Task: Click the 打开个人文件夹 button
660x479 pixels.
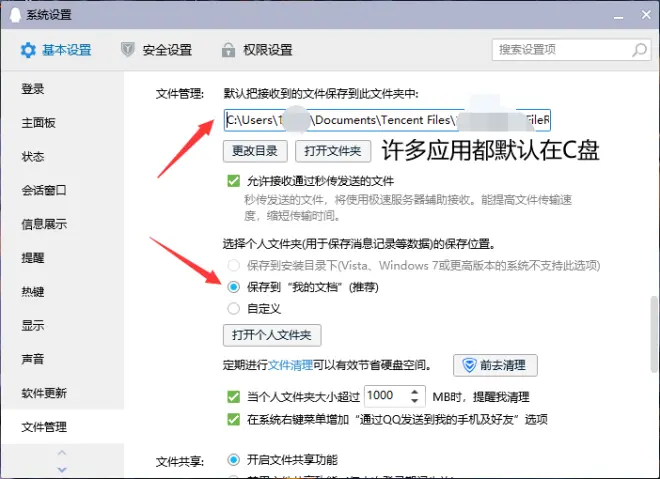Action: 272,335
